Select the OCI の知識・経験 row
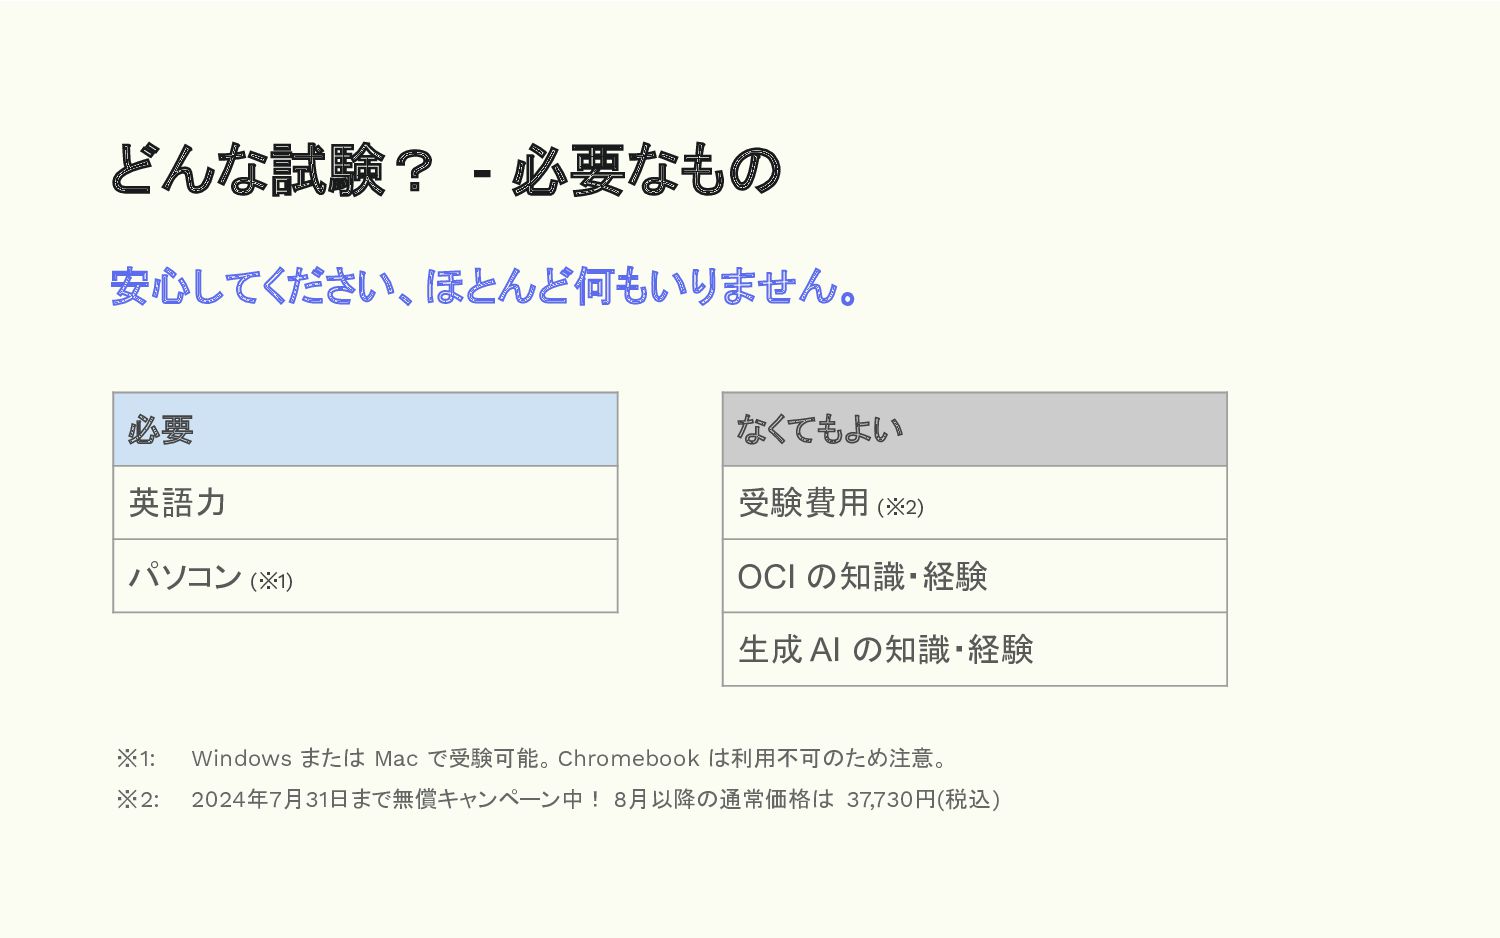The height and width of the screenshot is (938, 1500). 974,576
